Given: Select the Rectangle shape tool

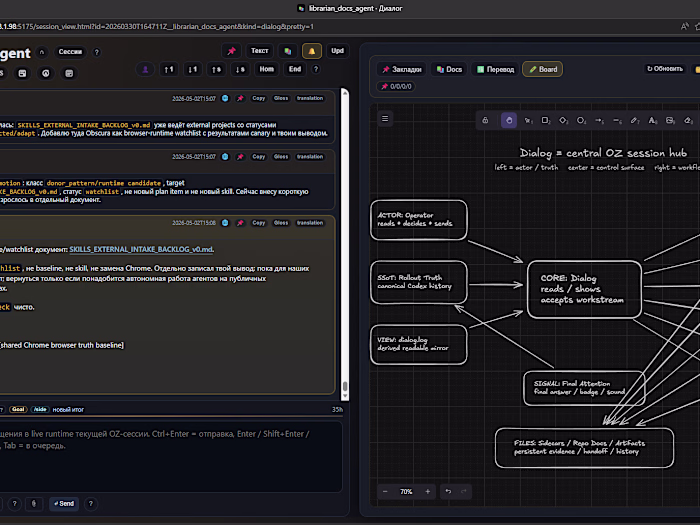Looking at the screenshot, I should pos(546,120).
